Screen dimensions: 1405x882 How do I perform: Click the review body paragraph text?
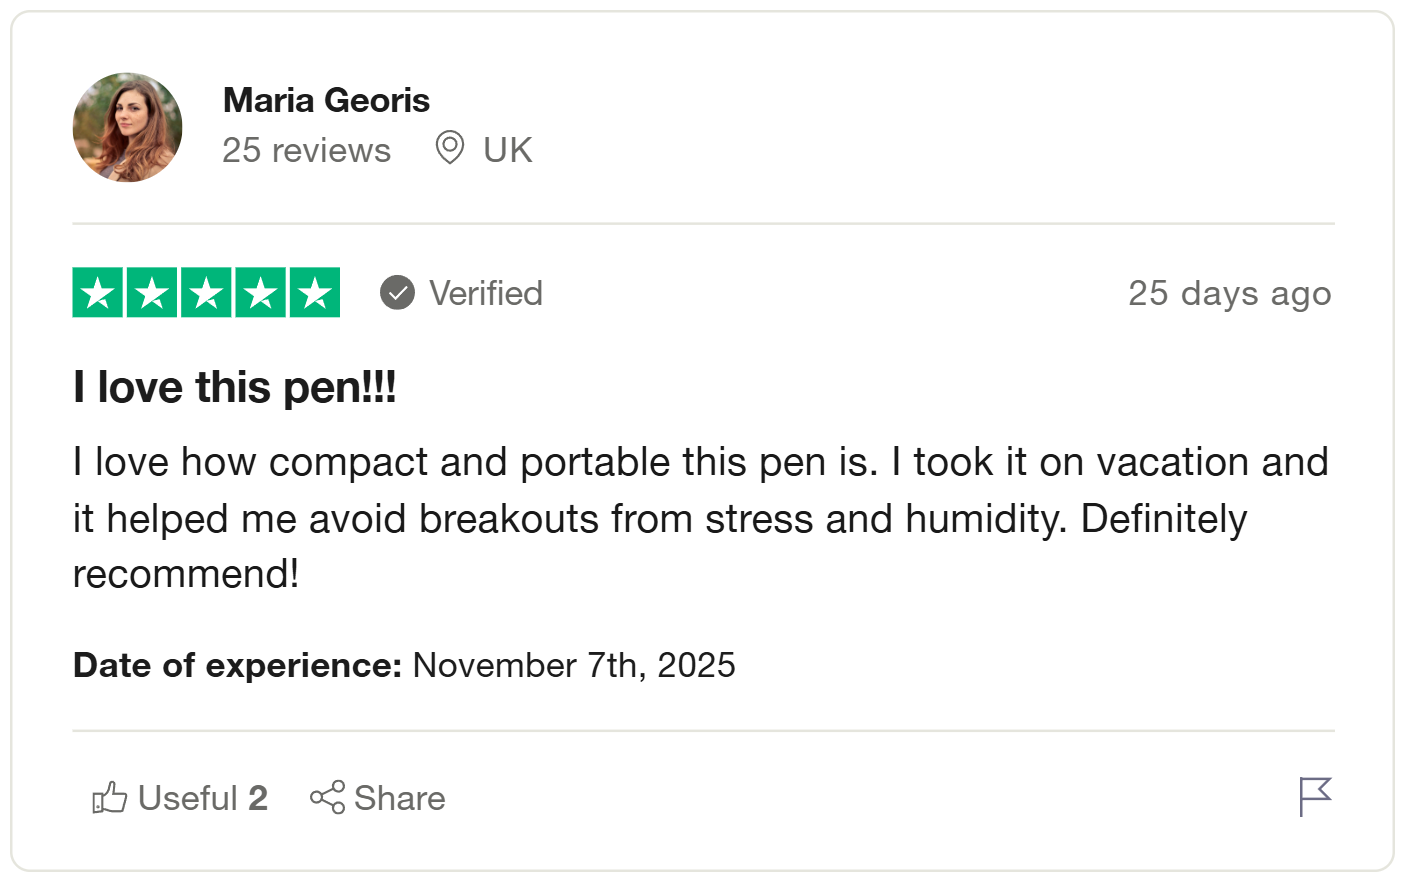[x=700, y=518]
